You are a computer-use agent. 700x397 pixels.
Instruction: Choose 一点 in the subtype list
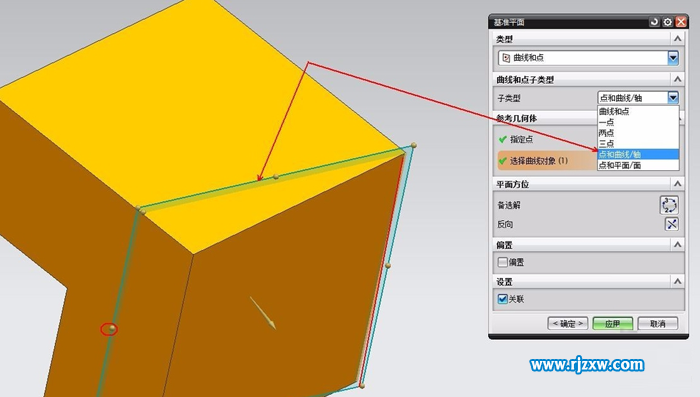[638, 122]
